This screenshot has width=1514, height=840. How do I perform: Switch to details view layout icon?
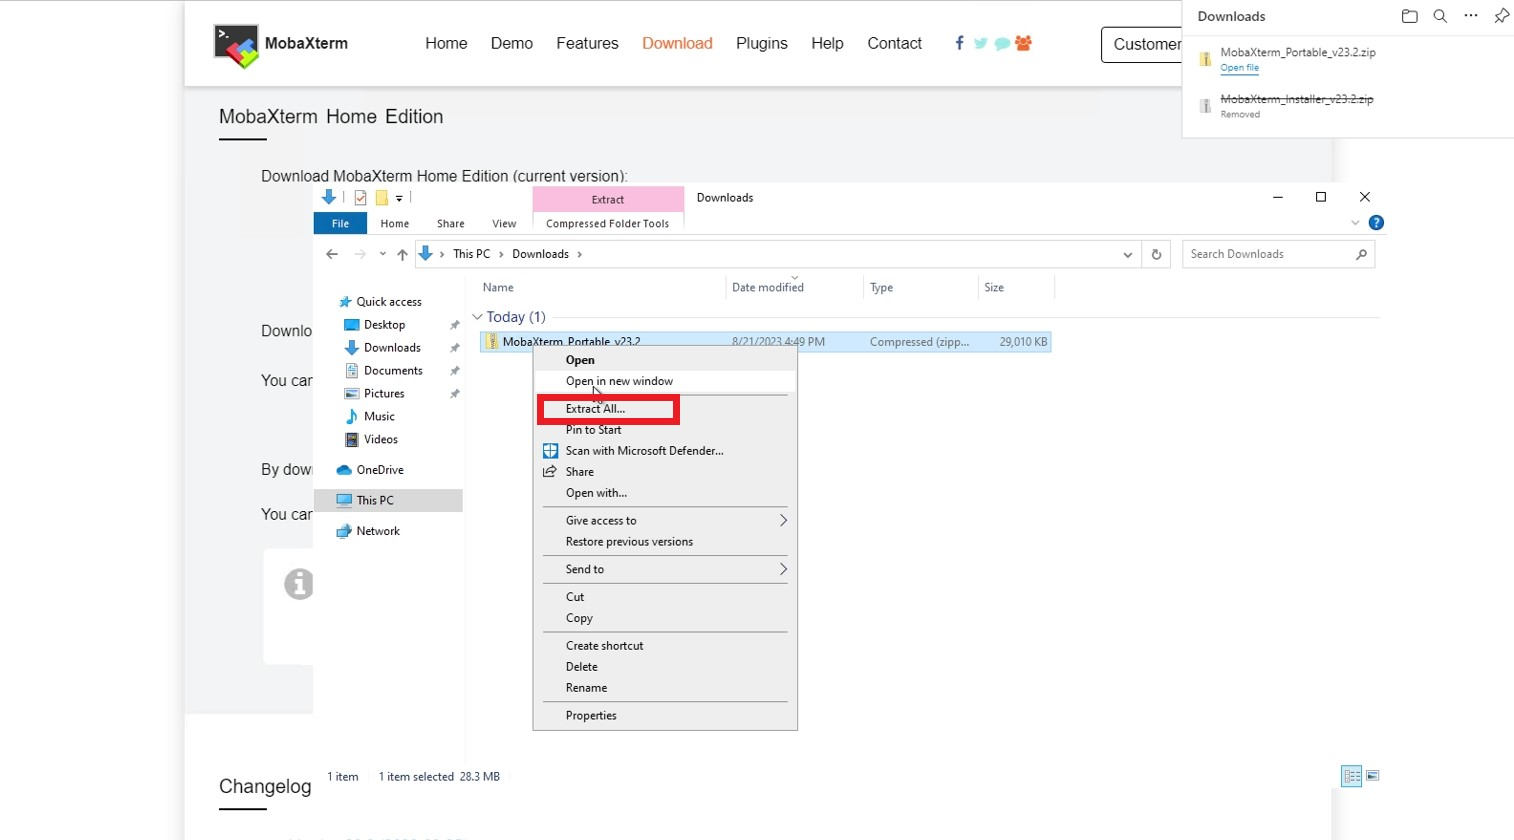(x=1352, y=776)
